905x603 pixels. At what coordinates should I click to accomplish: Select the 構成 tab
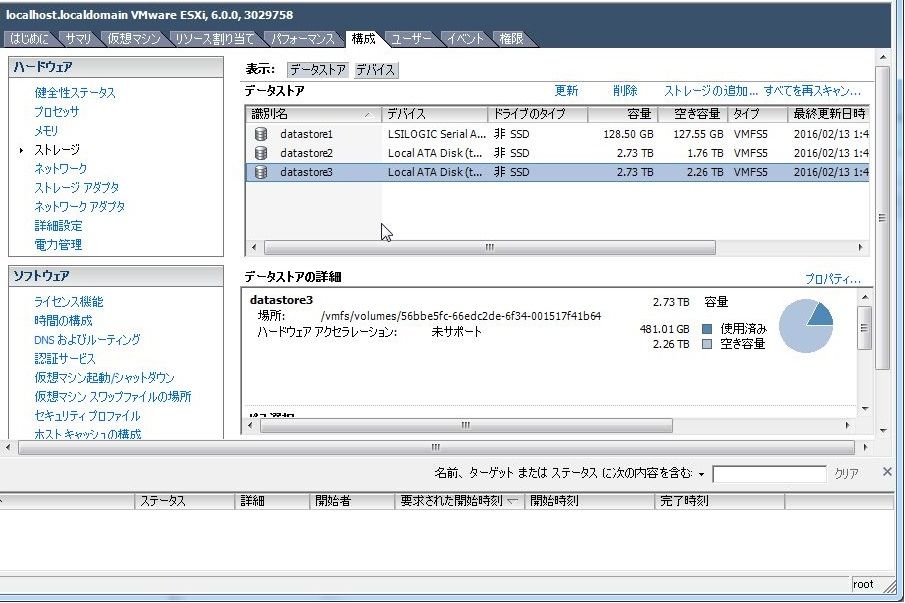pyautogui.click(x=364, y=39)
